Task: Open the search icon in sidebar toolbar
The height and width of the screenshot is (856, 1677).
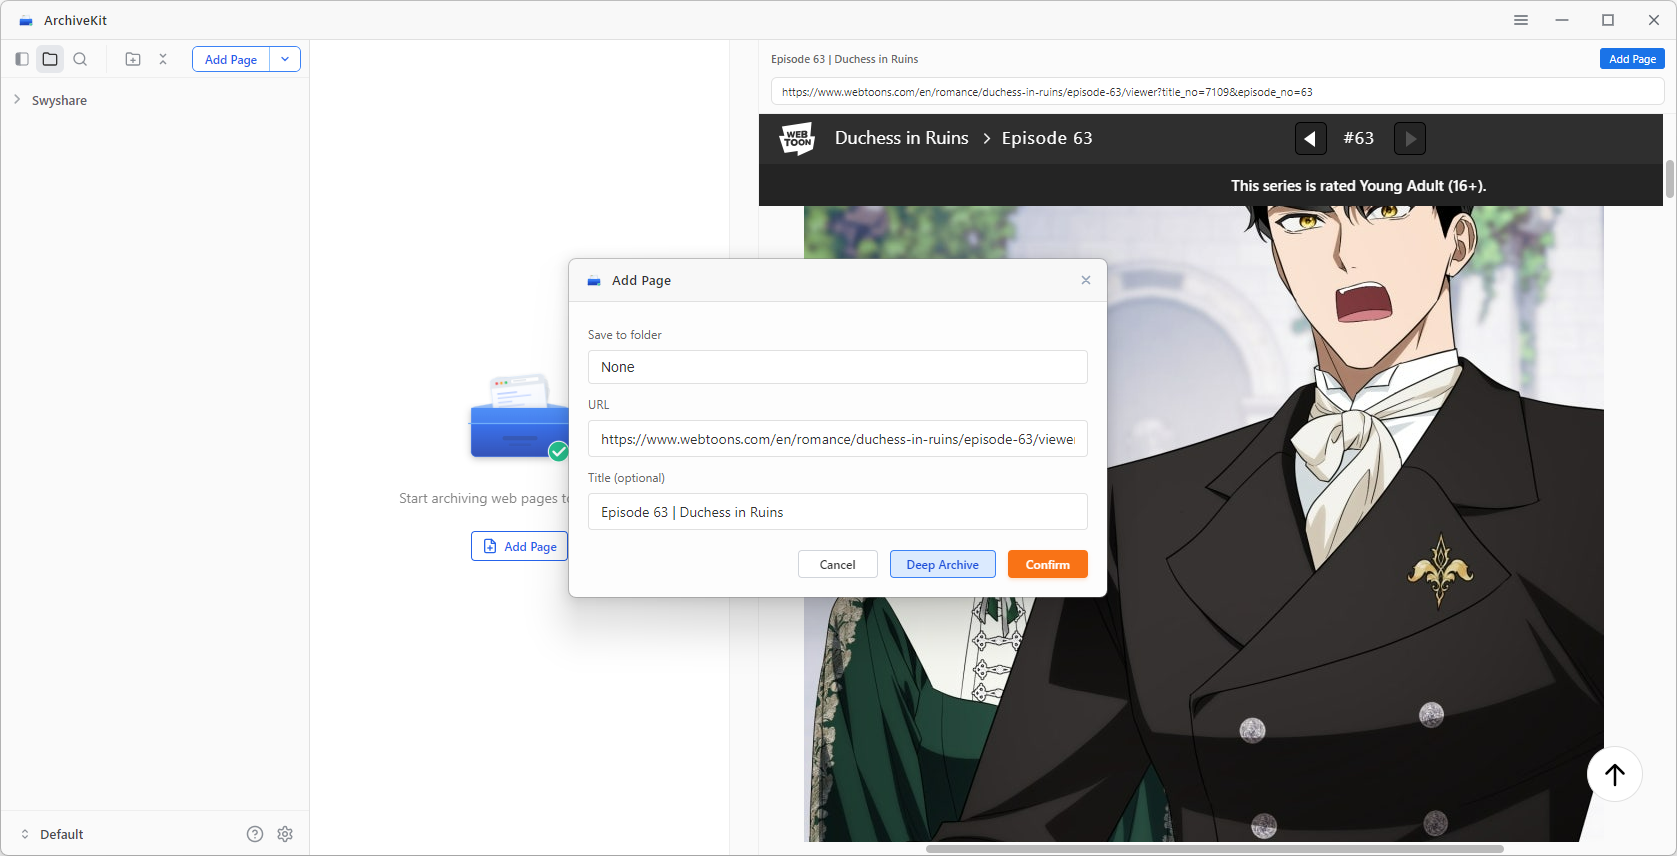Action: 80,59
